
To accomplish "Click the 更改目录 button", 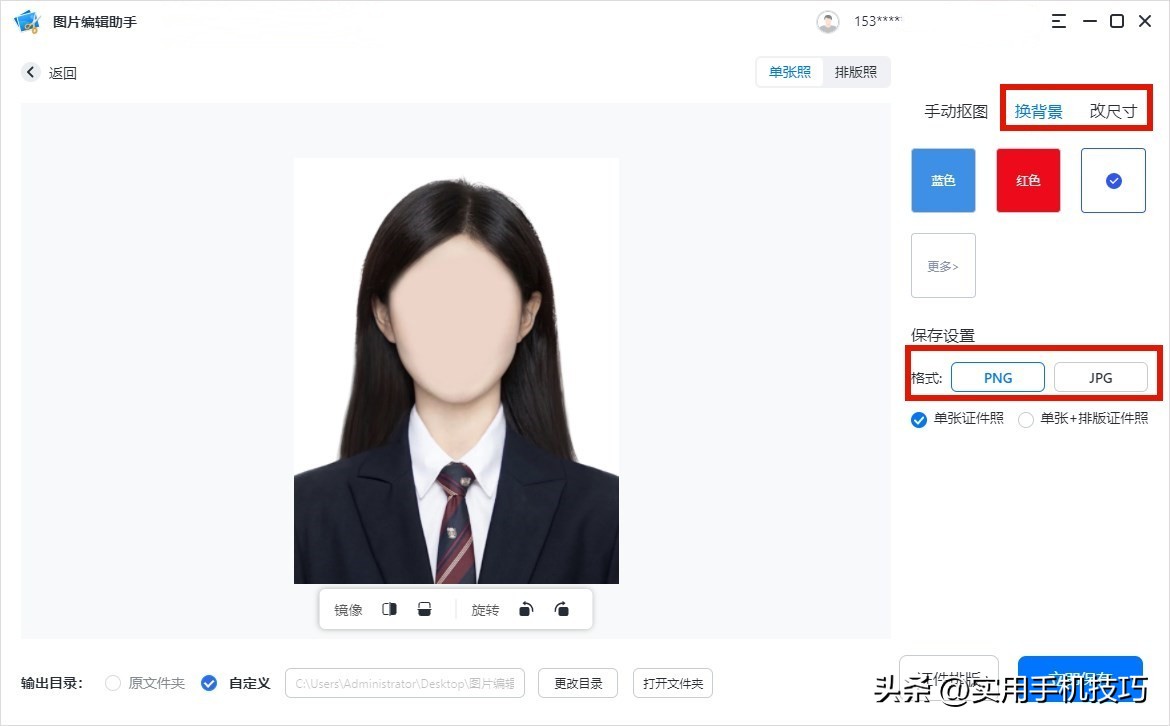I will (577, 683).
